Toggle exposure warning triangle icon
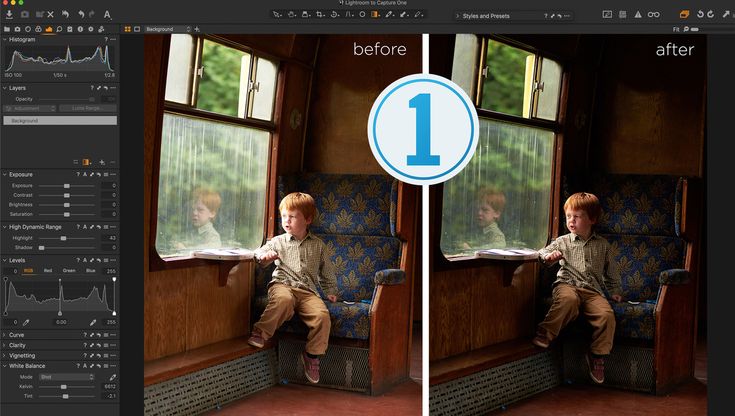This screenshot has width=735, height=416. pyautogui.click(x=638, y=15)
